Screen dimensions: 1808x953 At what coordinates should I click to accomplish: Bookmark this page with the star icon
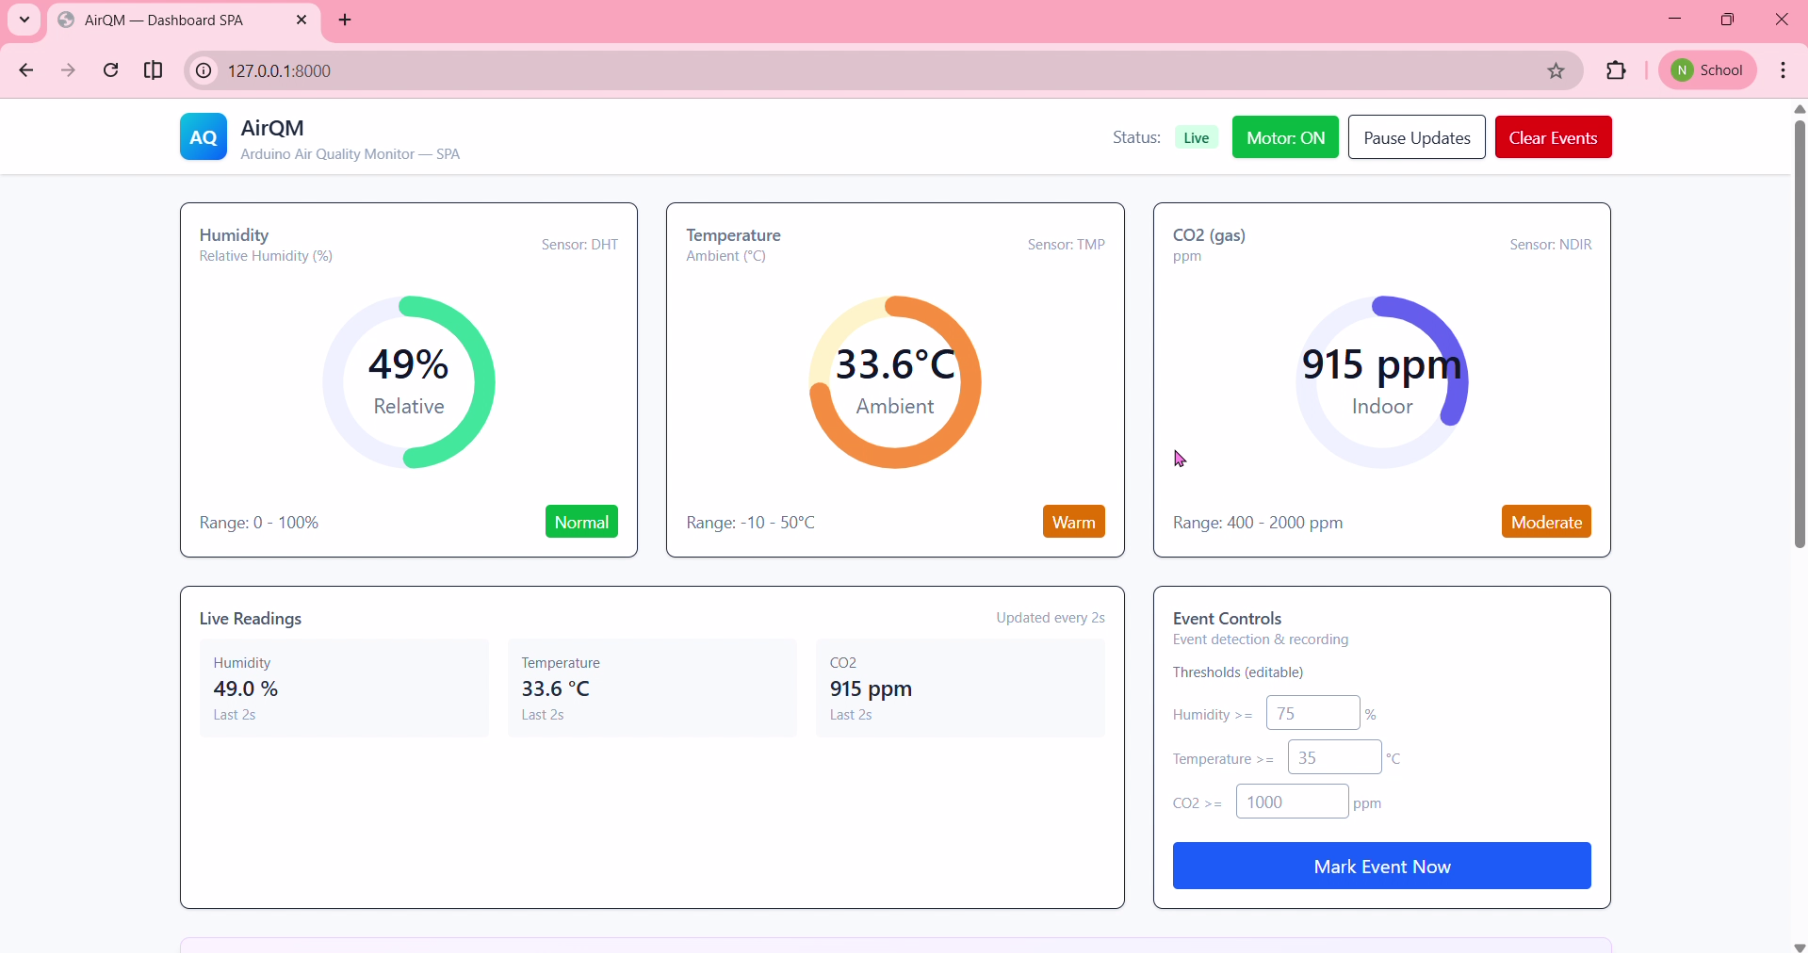1556,70
